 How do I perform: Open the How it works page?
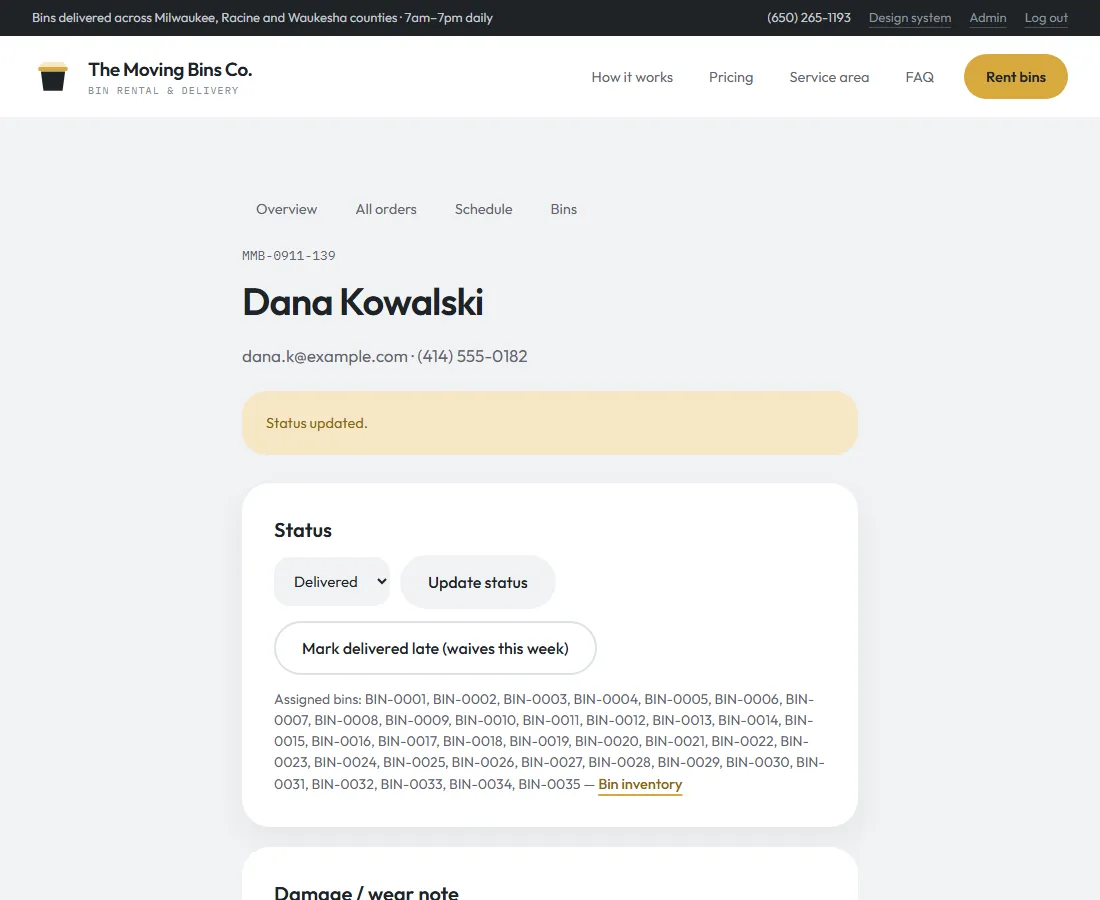[x=632, y=77]
